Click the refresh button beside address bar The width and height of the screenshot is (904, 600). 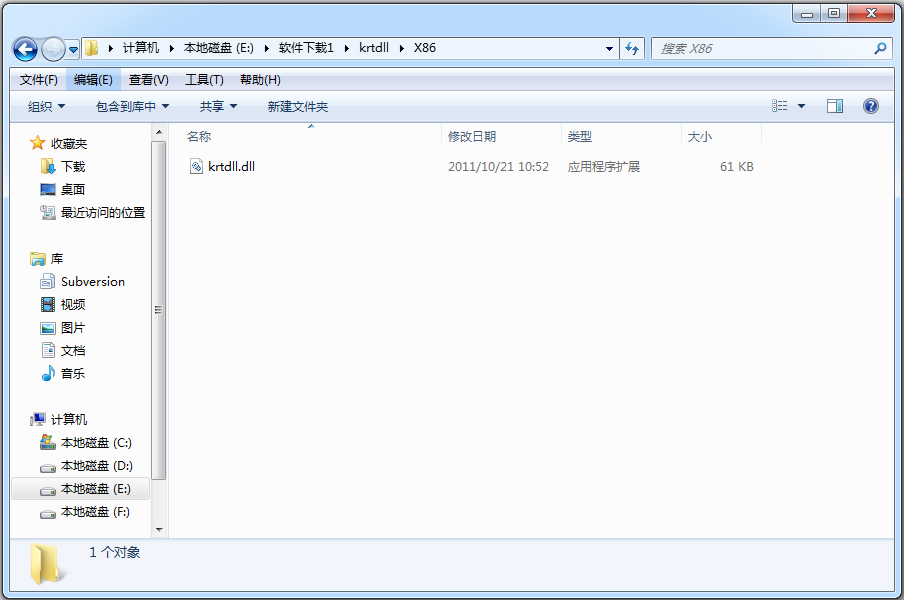coord(632,48)
